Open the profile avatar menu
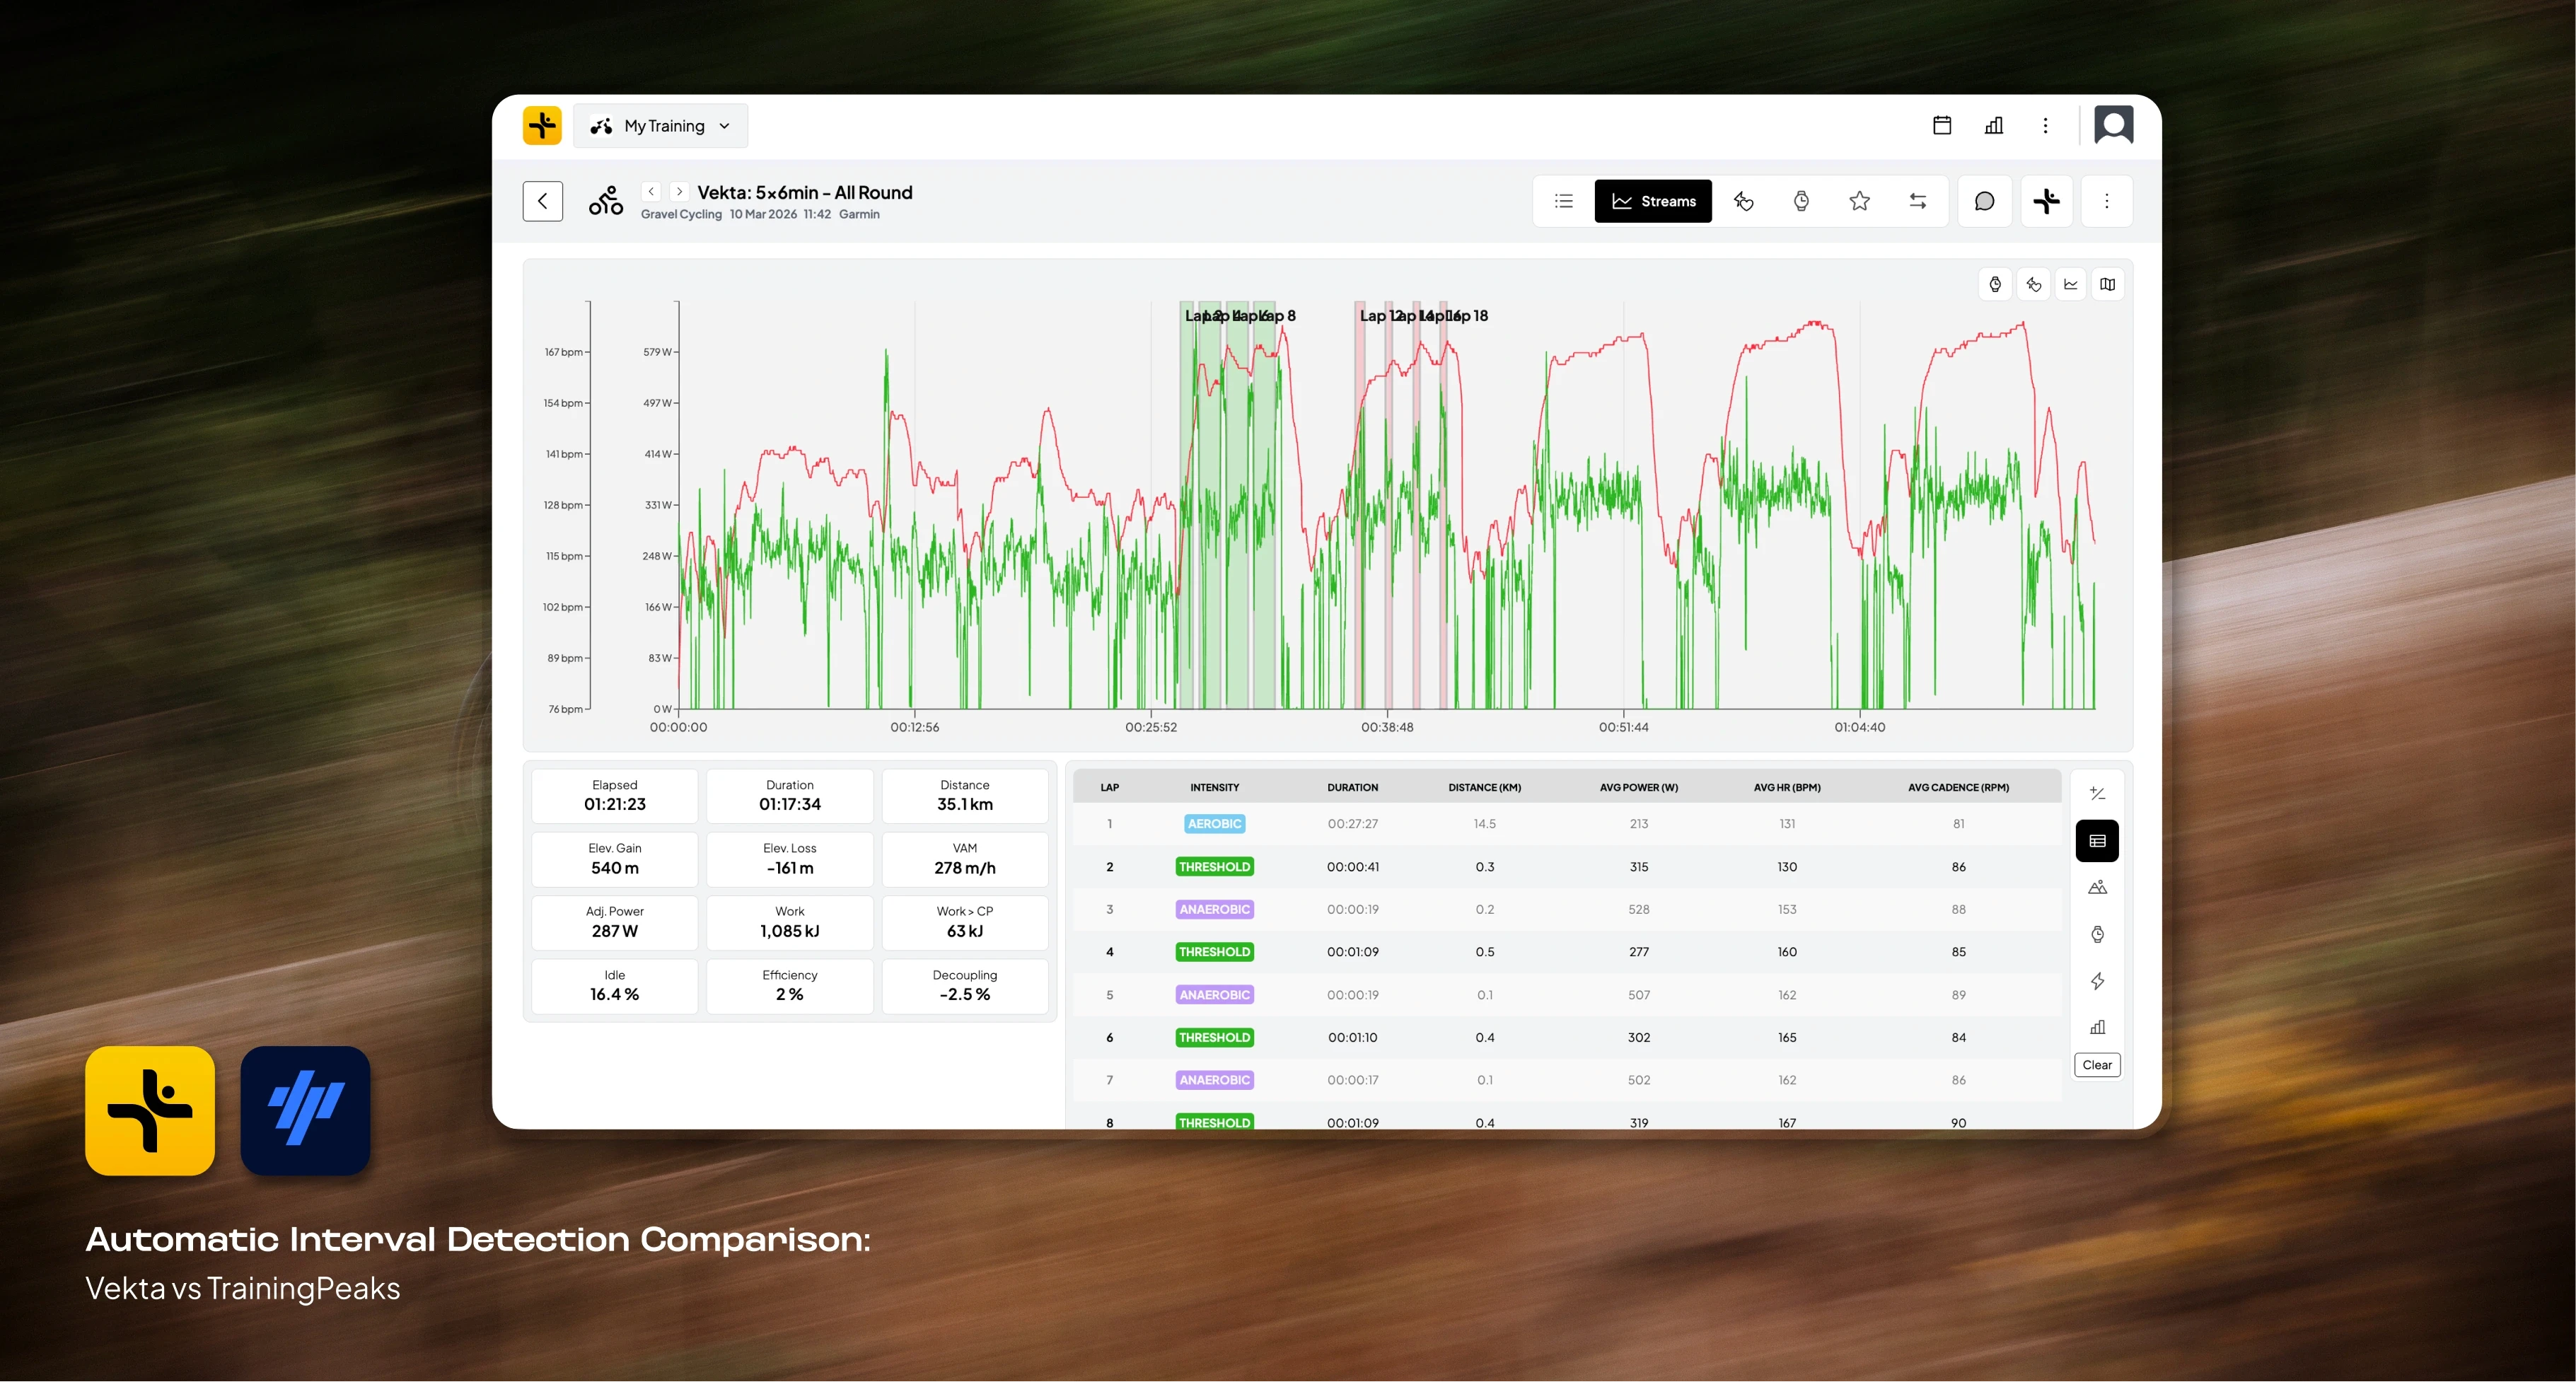Image resolution: width=2576 pixels, height=1382 pixels. tap(2114, 125)
